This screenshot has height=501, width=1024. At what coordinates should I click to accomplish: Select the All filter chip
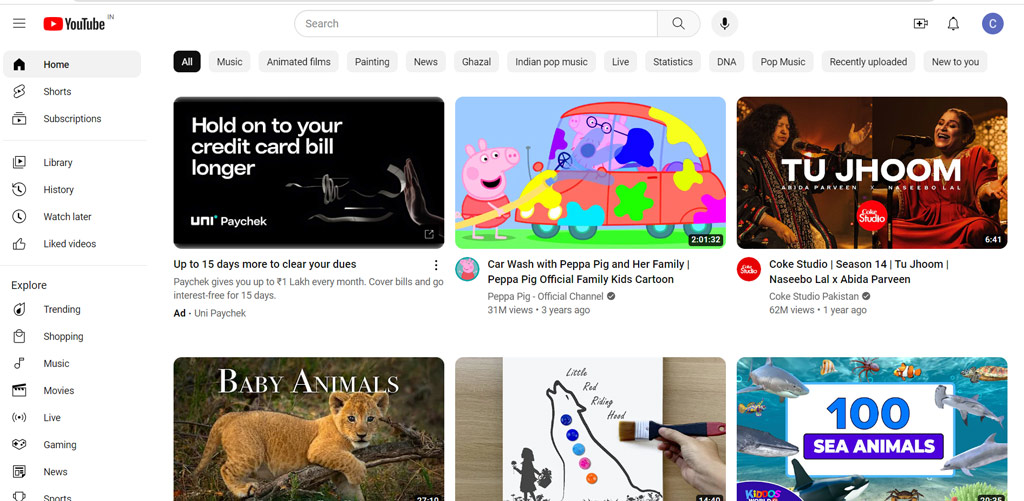click(x=187, y=61)
